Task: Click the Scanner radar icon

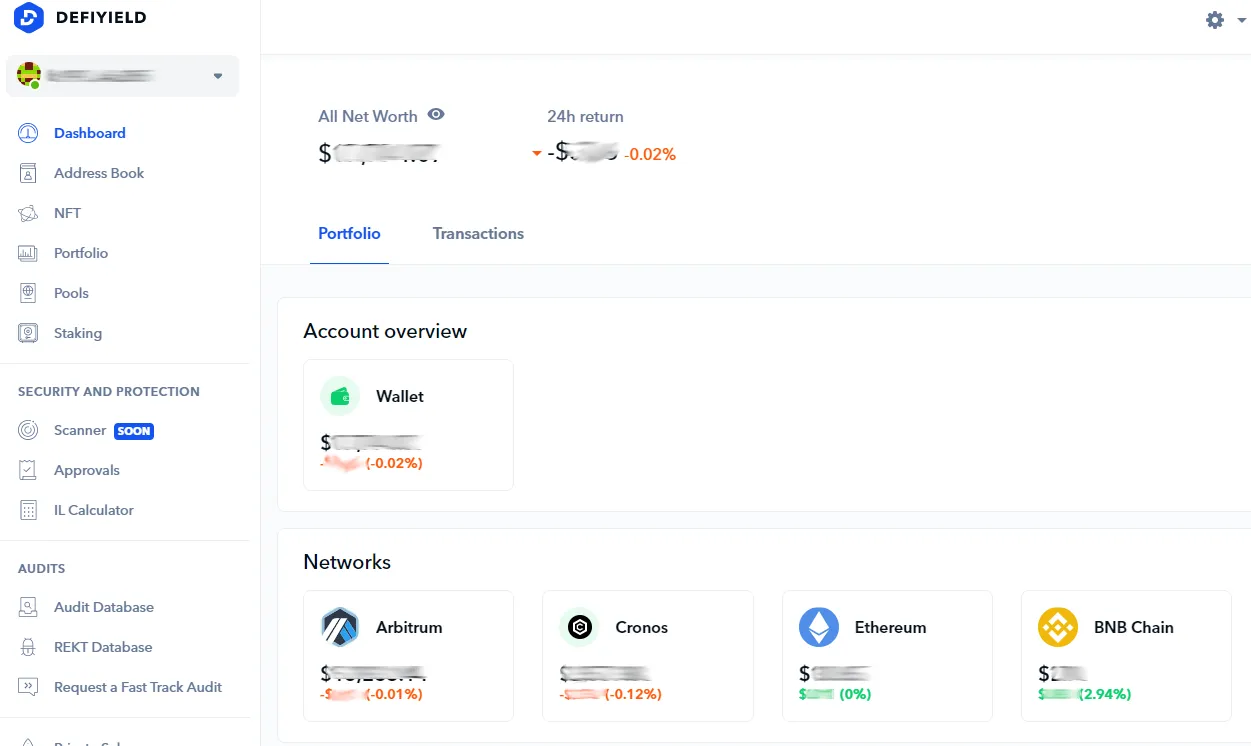Action: tap(28, 430)
